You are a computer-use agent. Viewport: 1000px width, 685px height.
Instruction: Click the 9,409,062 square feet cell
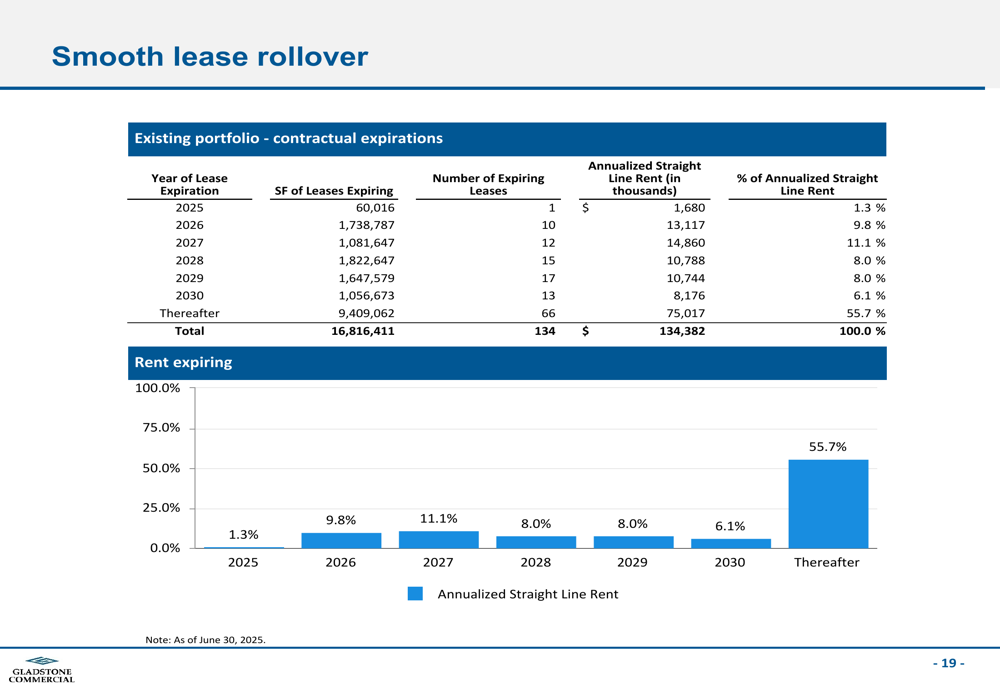[x=367, y=313]
